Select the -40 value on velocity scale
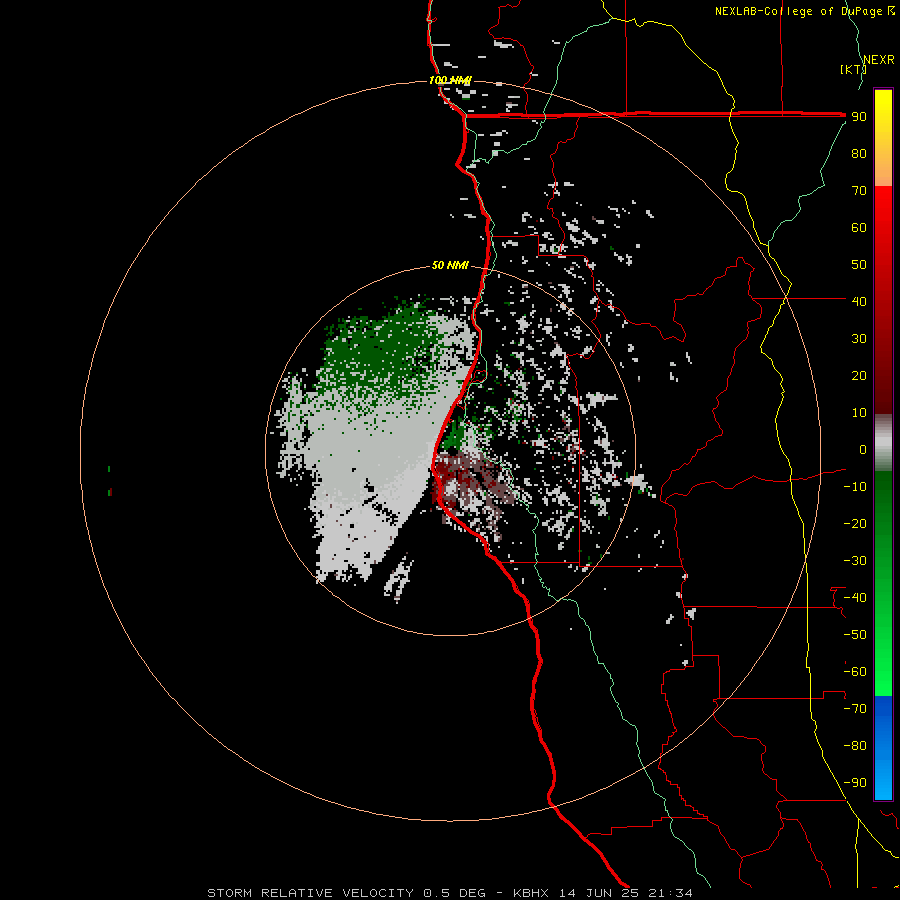 (x=855, y=598)
